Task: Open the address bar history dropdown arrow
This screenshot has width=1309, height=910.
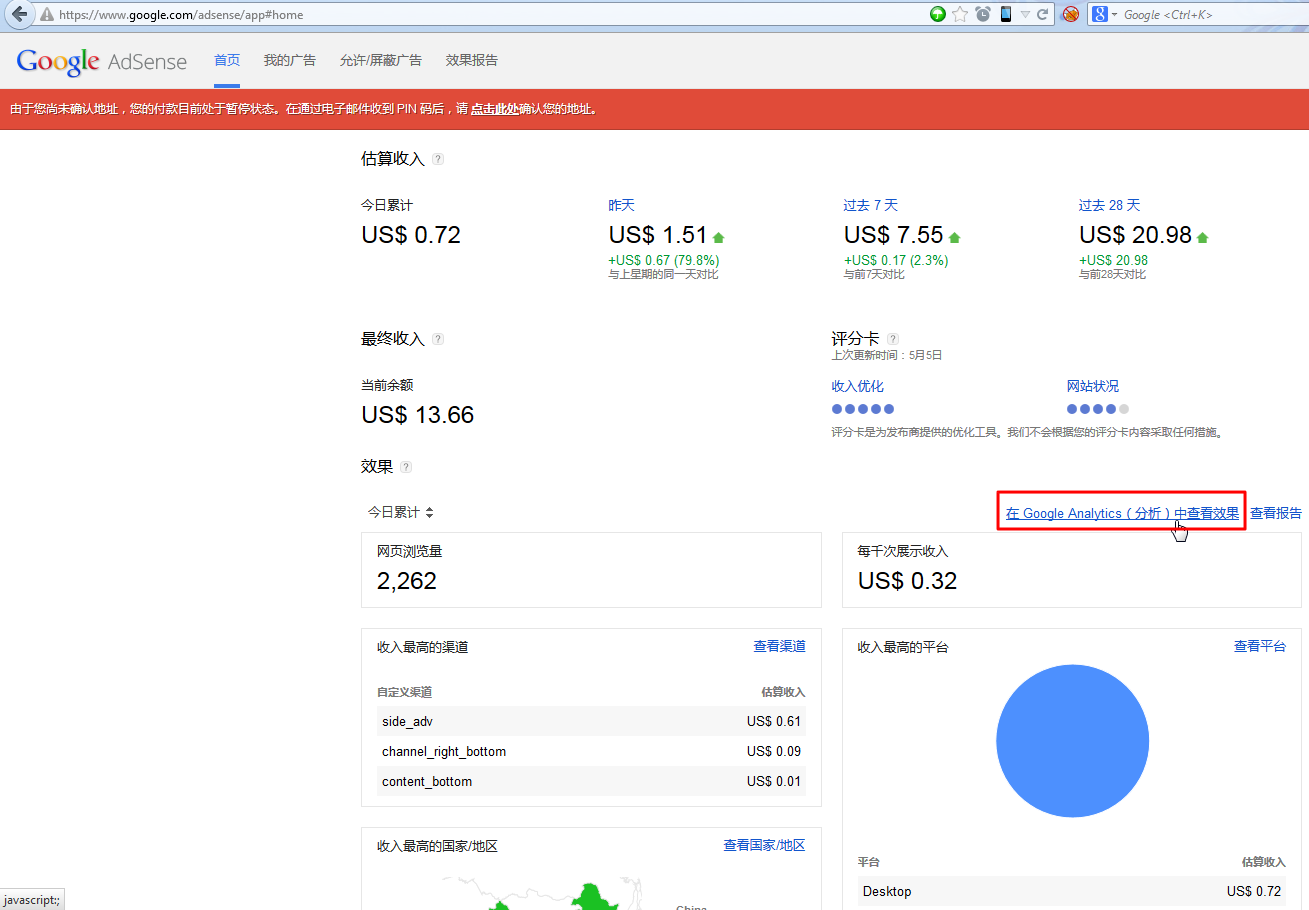Action: point(1025,14)
